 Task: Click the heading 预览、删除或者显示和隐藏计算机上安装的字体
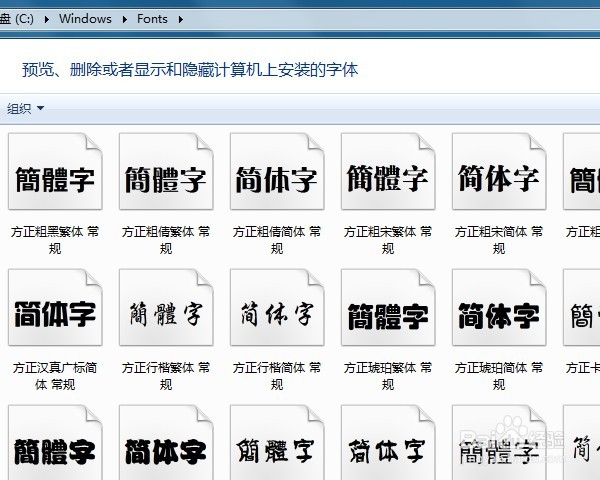pos(190,70)
